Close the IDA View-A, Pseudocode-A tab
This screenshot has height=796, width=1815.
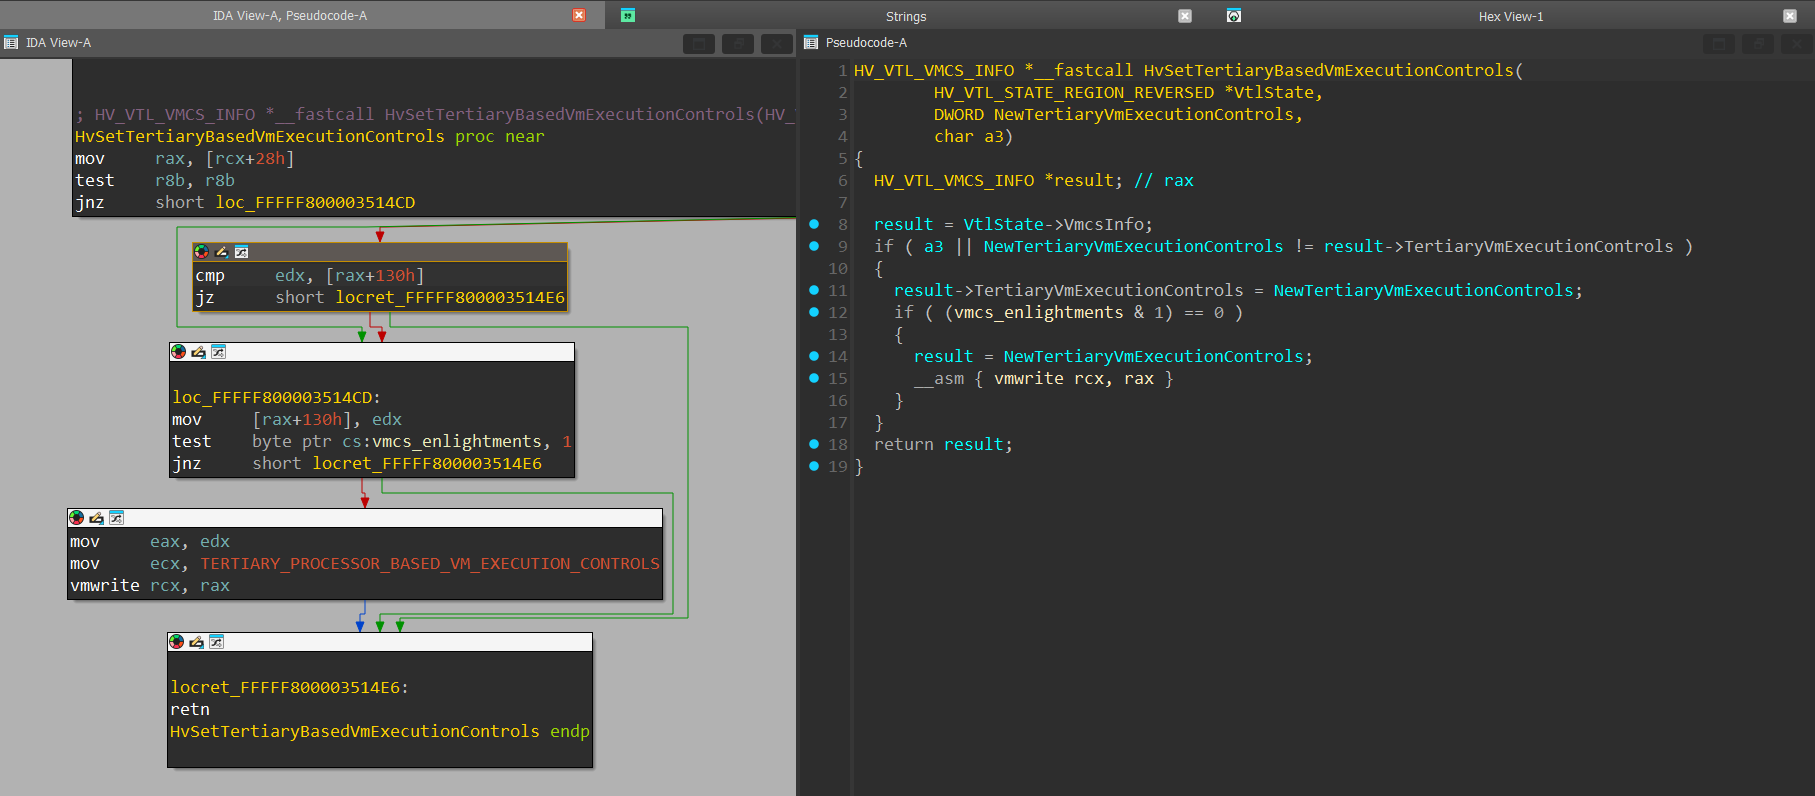coord(579,15)
